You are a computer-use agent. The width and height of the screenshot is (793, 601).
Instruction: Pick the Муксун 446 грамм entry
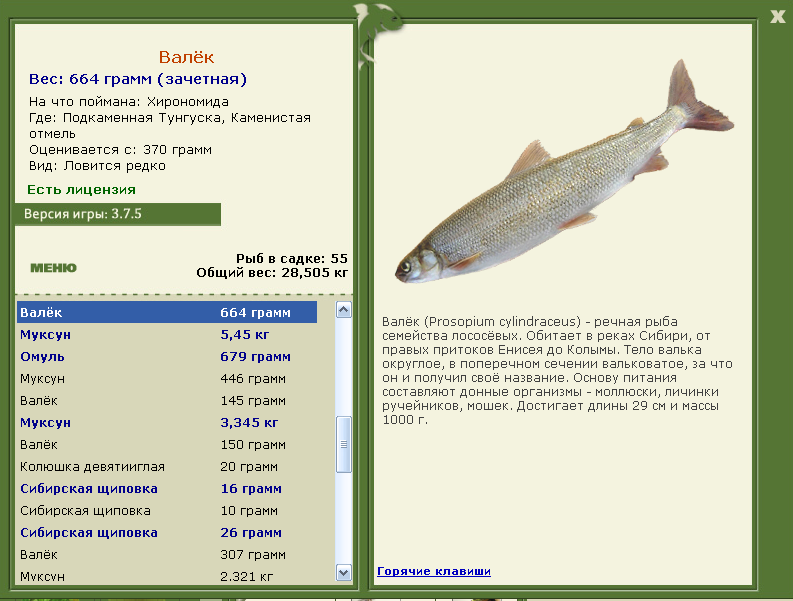(x=167, y=379)
